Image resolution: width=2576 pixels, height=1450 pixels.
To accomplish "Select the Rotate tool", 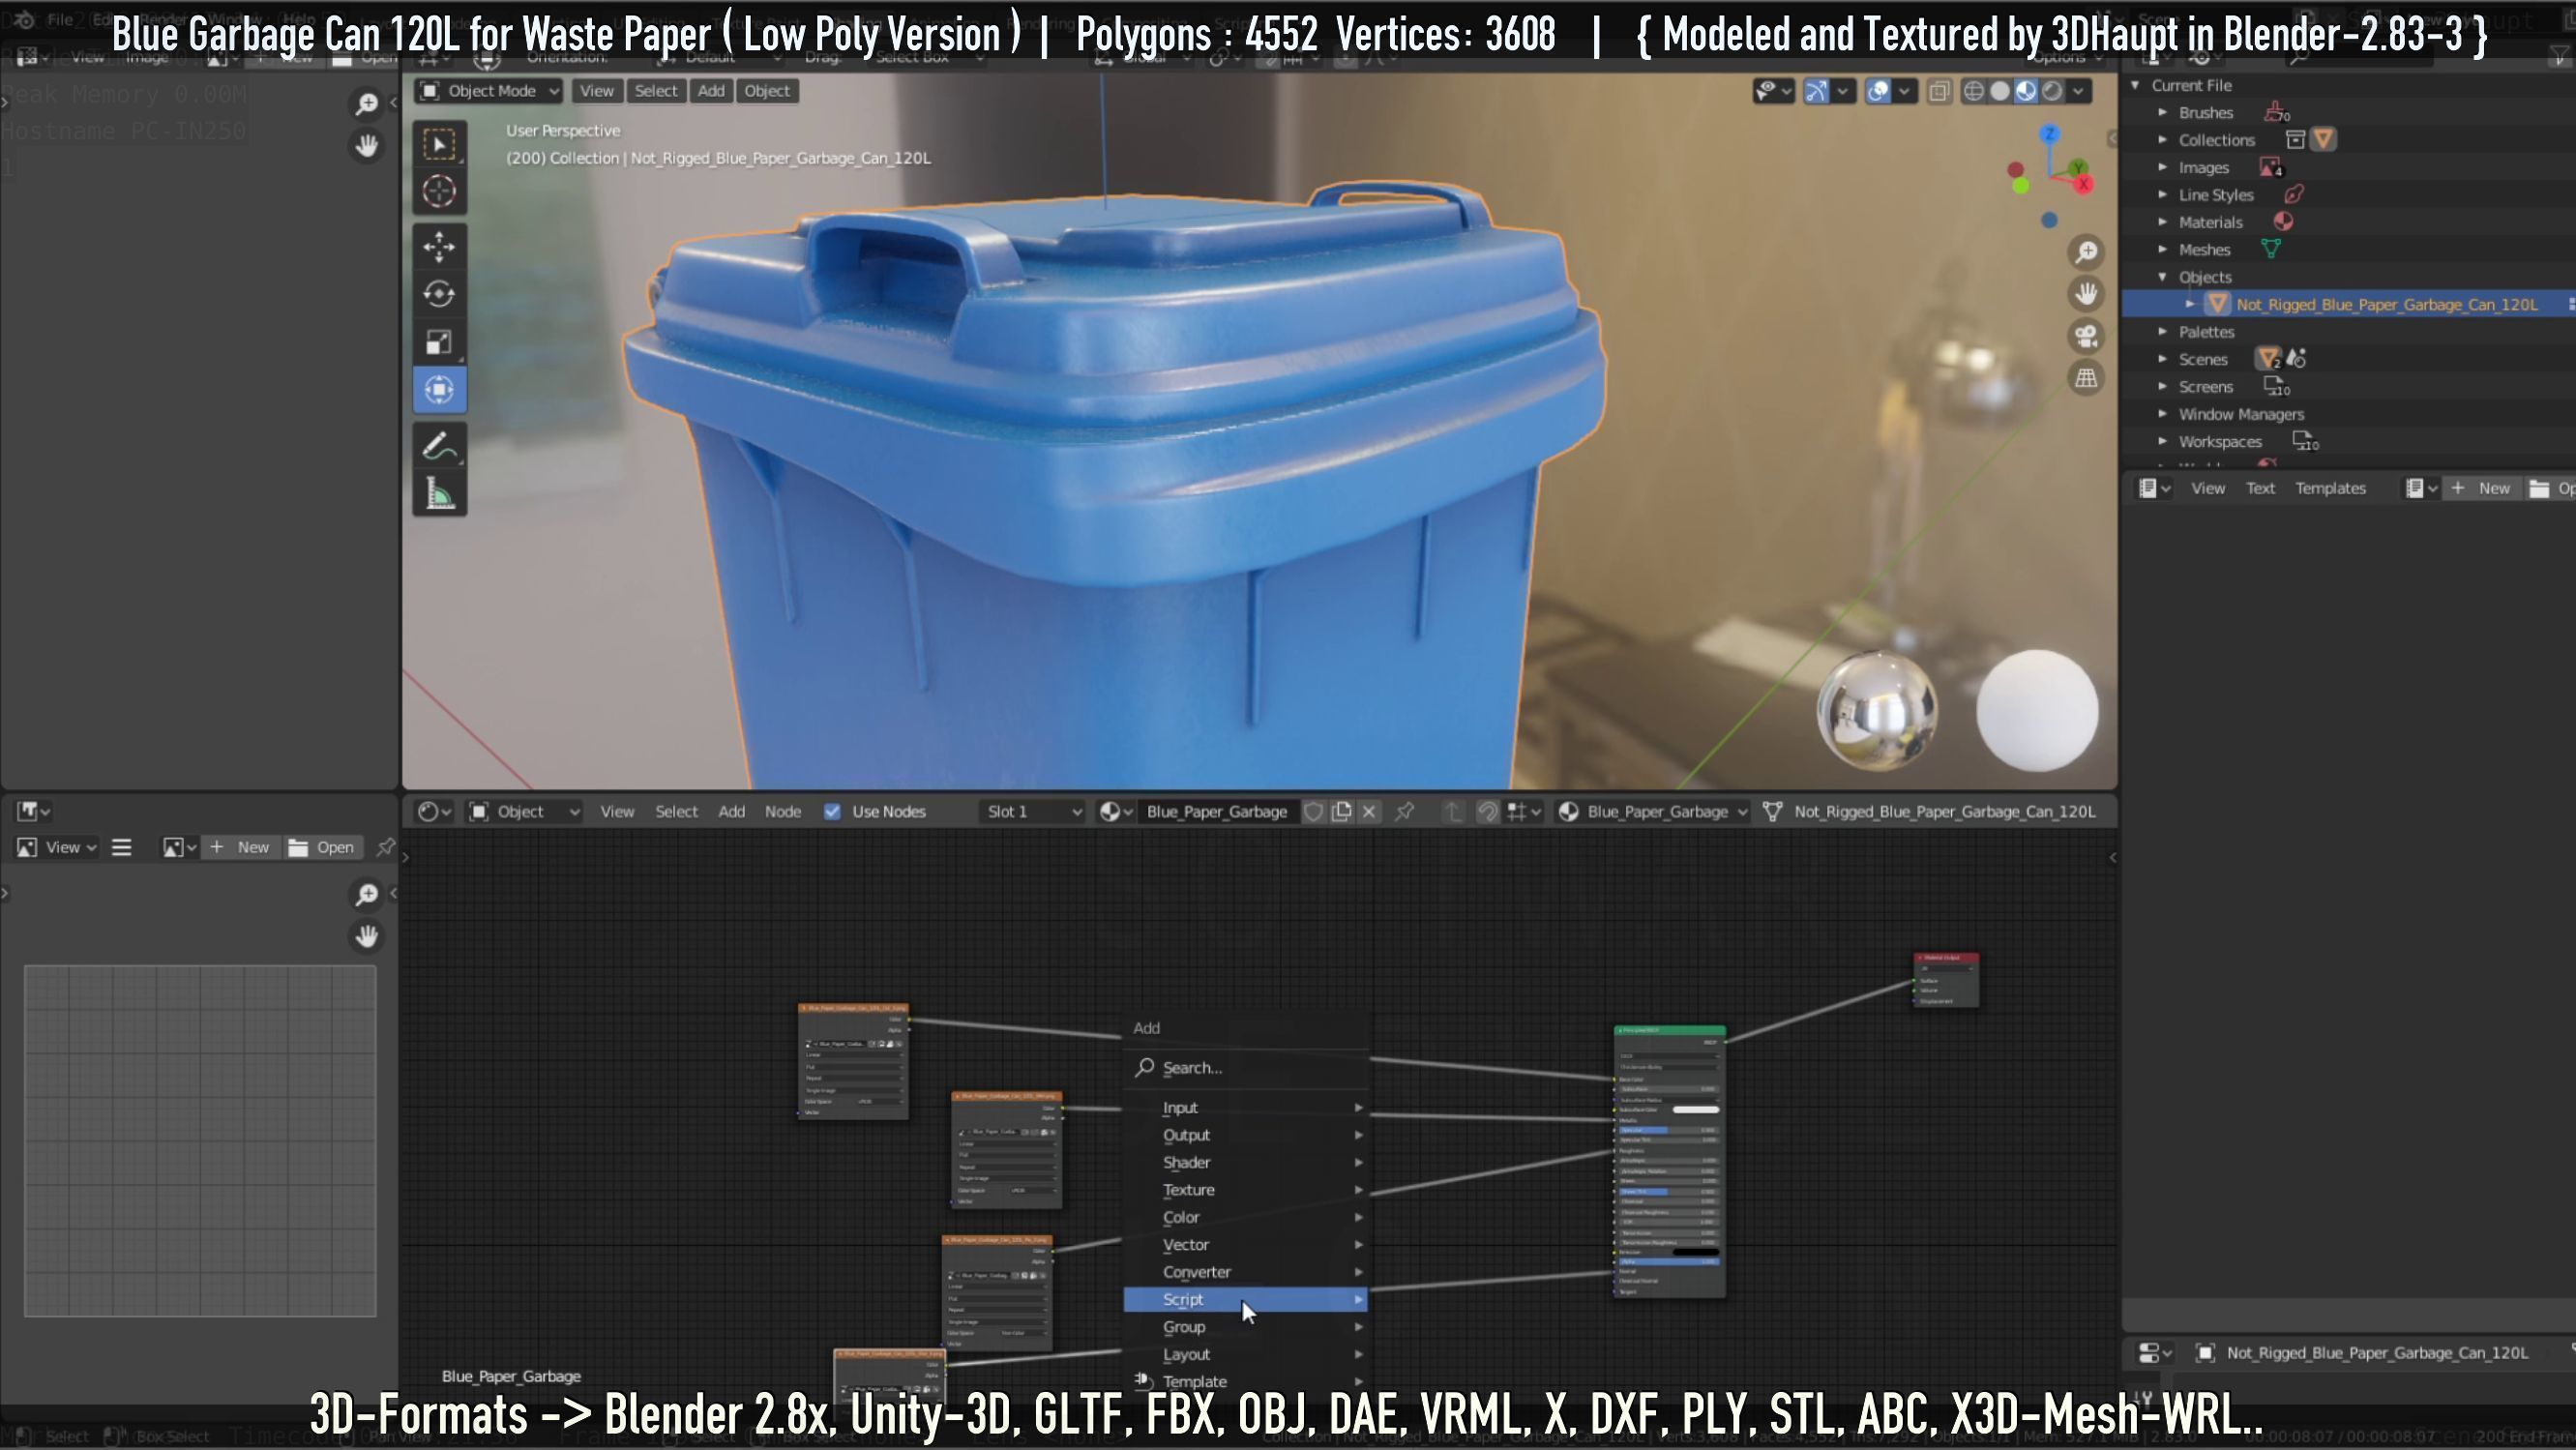I will [439, 294].
